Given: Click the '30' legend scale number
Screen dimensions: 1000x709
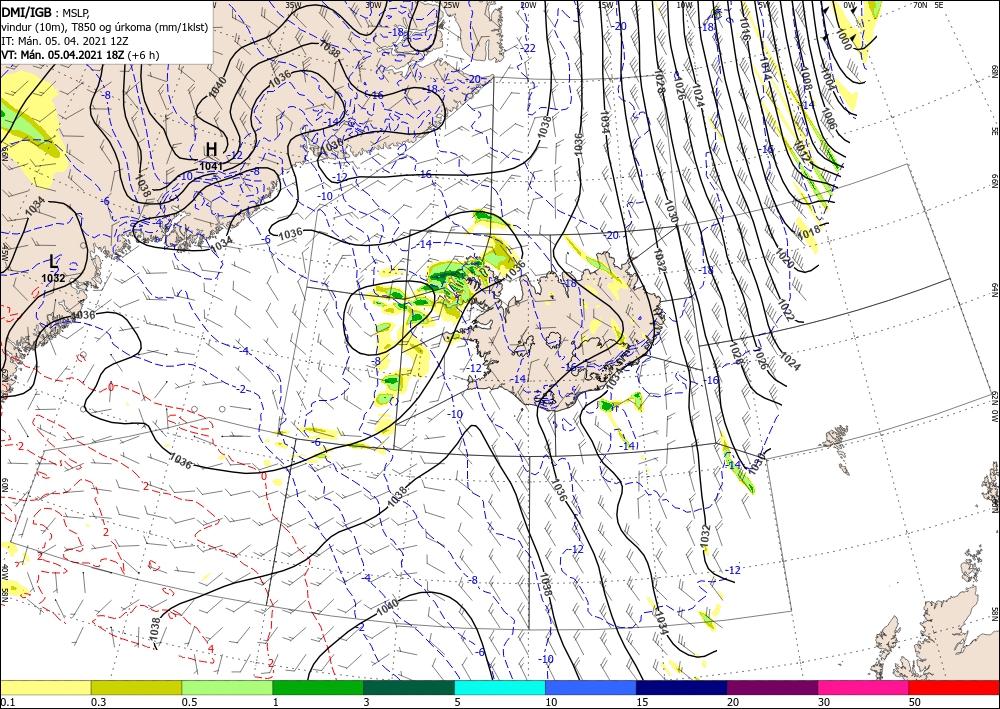Looking at the screenshot, I should (x=824, y=702).
